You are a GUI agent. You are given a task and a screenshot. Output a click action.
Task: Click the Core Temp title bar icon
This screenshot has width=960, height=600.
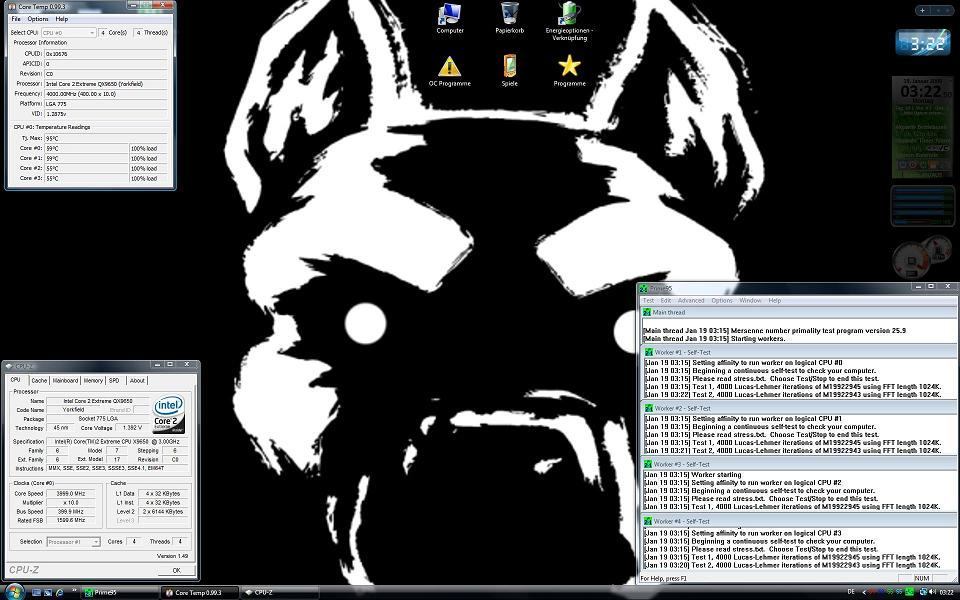point(13,7)
